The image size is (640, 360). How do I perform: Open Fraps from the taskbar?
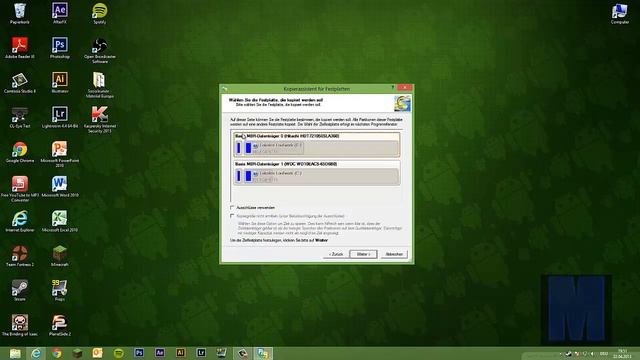[222, 353]
